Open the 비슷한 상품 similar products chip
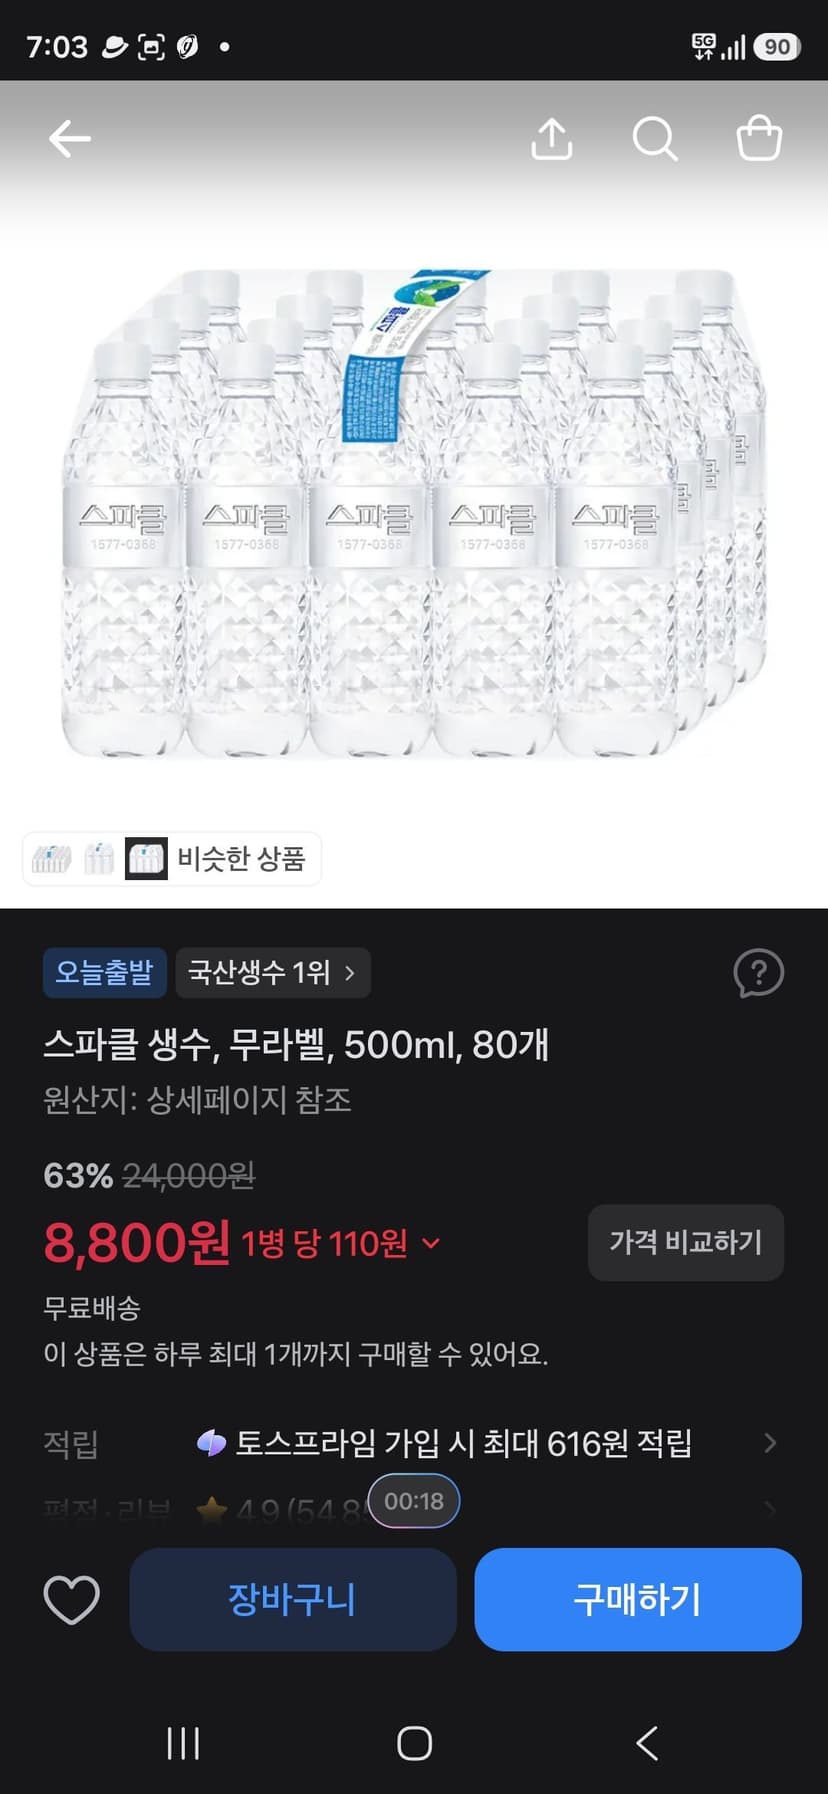This screenshot has height=1794, width=828. pyautogui.click(x=172, y=859)
